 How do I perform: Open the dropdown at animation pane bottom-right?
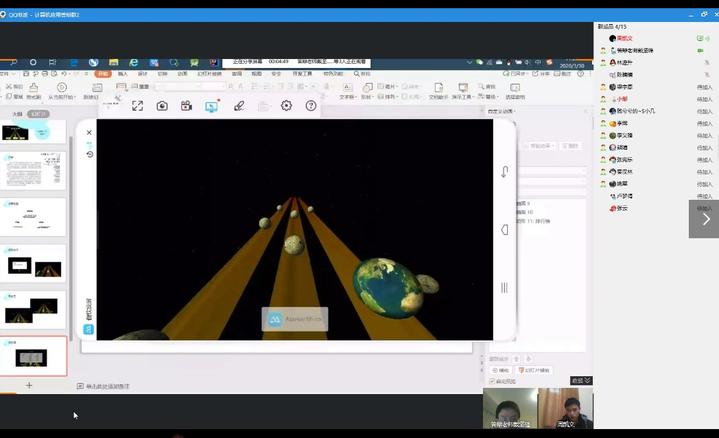pos(581,381)
